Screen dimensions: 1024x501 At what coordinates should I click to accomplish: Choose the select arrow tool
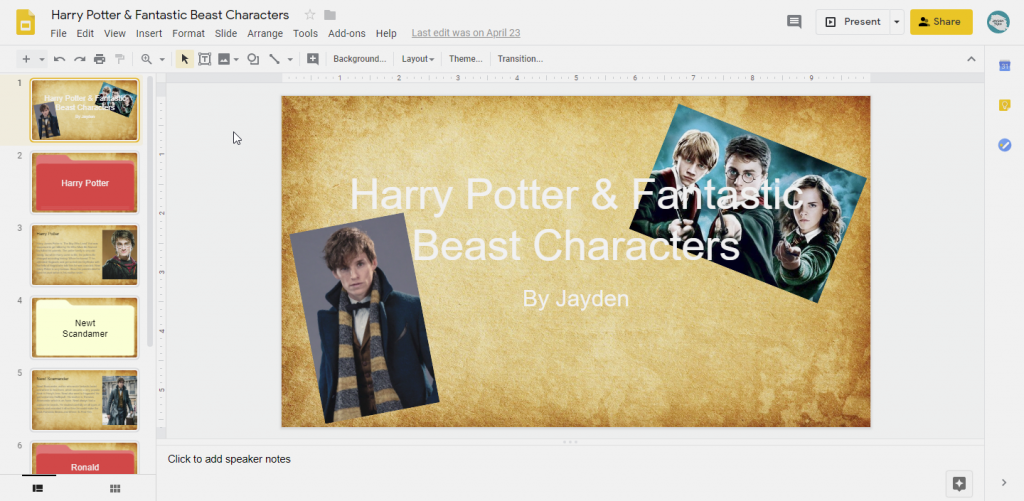184,59
